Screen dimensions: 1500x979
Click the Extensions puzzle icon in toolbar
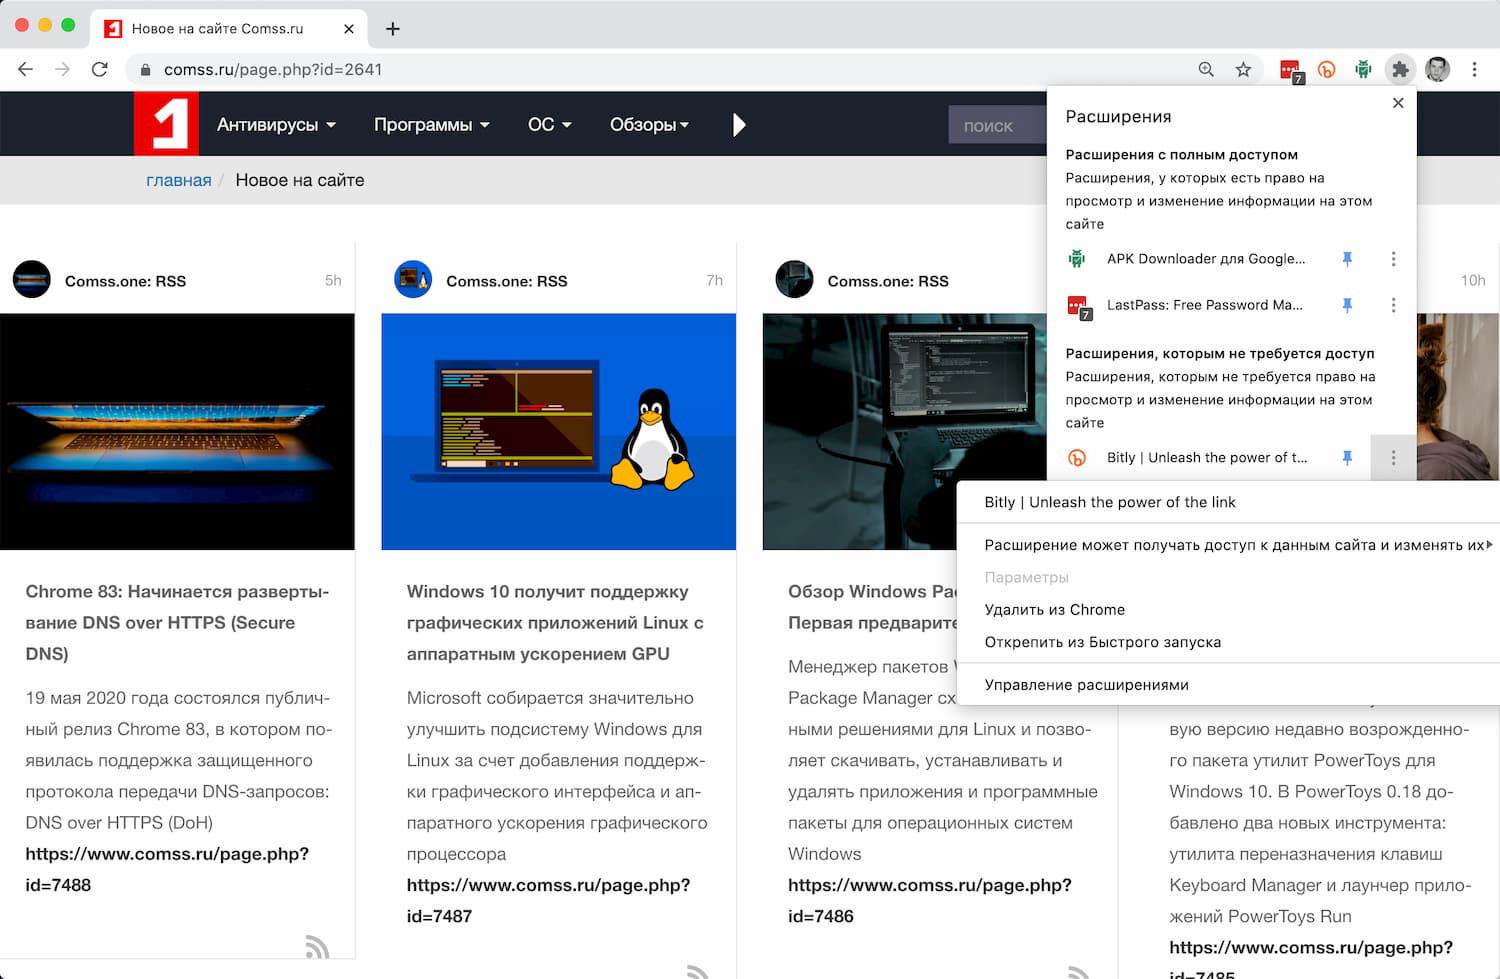(1400, 69)
